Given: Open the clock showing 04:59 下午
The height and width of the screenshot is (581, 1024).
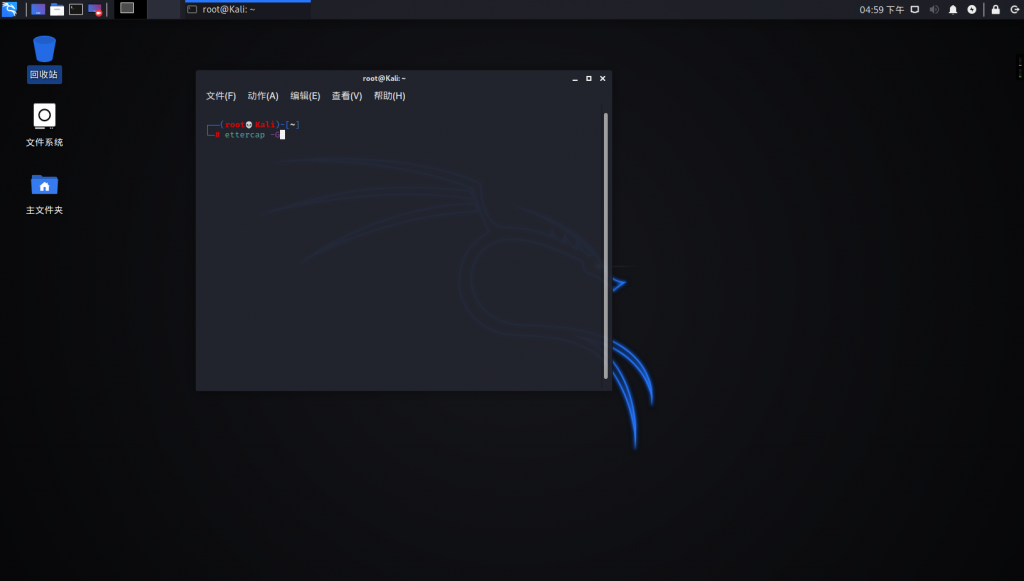Looking at the screenshot, I should tap(882, 10).
